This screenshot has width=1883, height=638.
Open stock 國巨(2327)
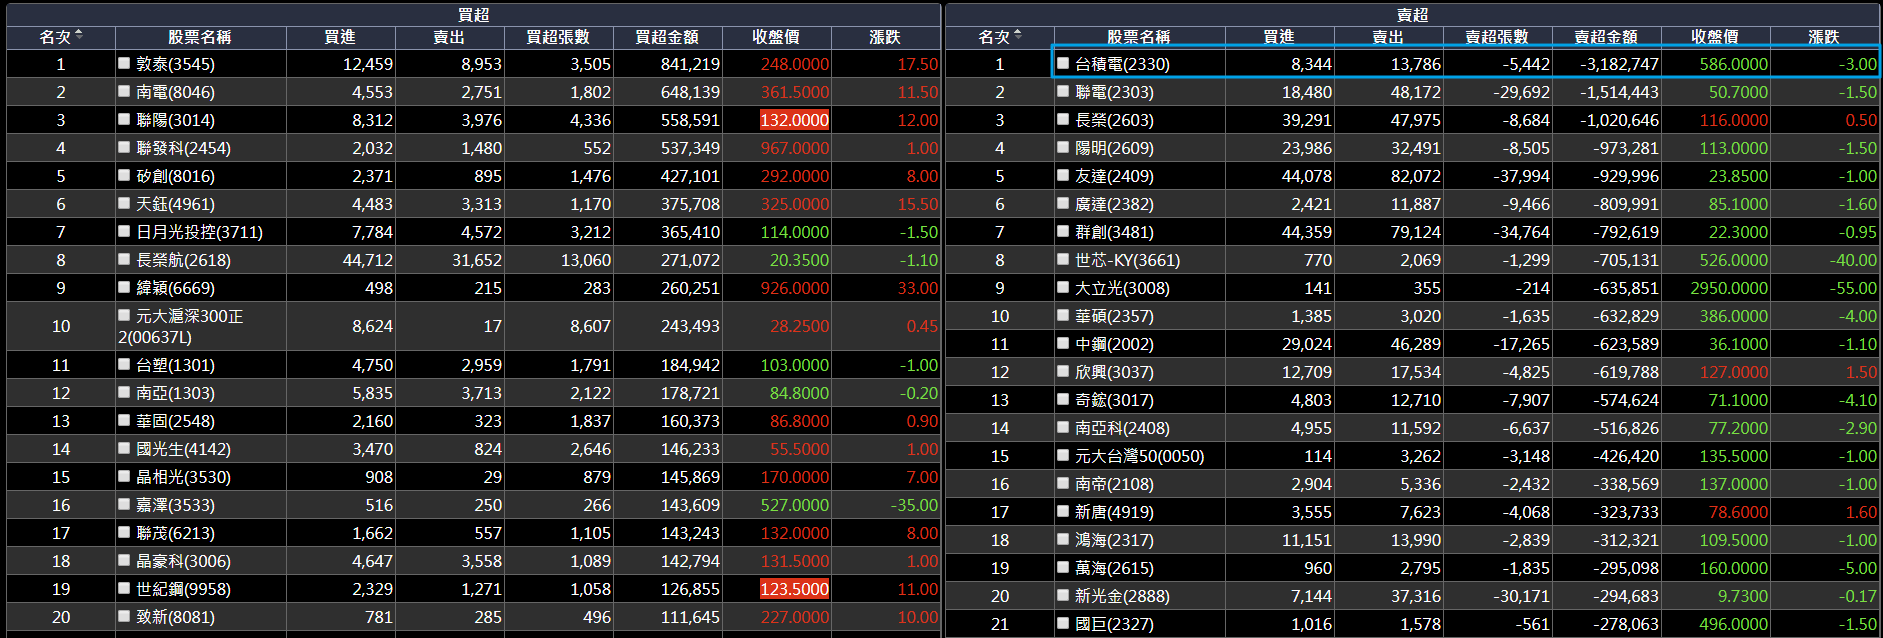1114,624
